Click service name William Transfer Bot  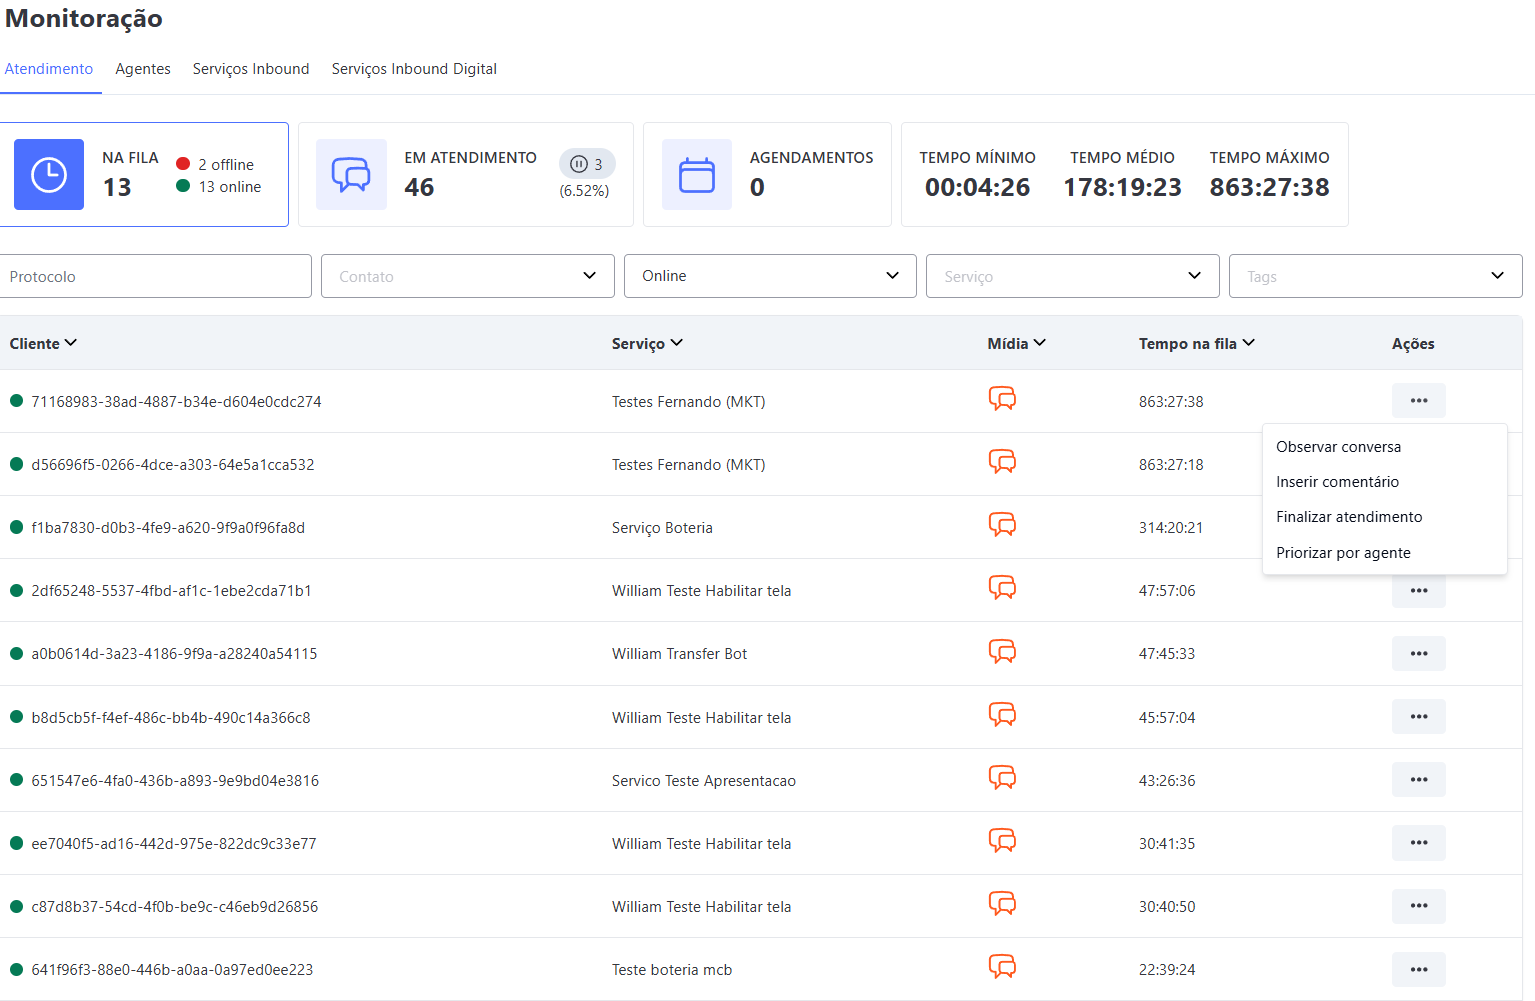[x=680, y=654]
